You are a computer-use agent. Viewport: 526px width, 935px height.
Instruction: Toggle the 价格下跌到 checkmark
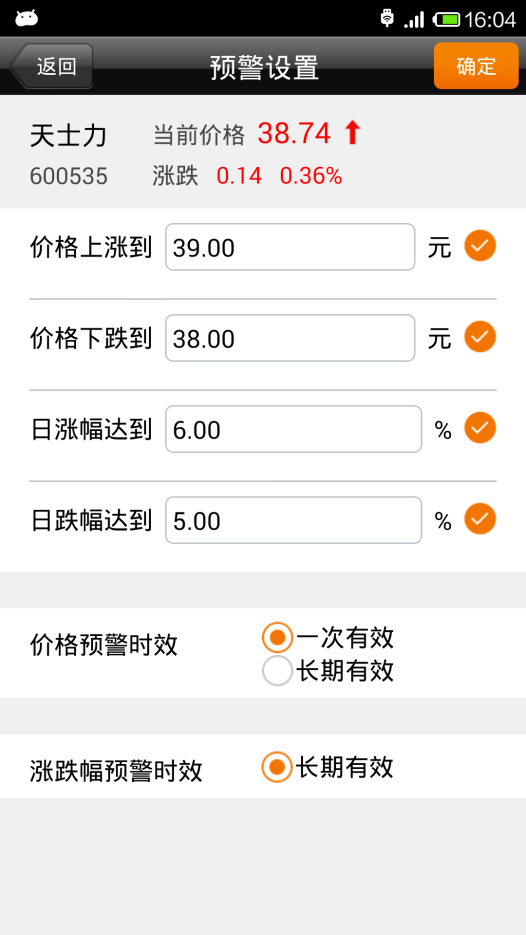pos(480,337)
